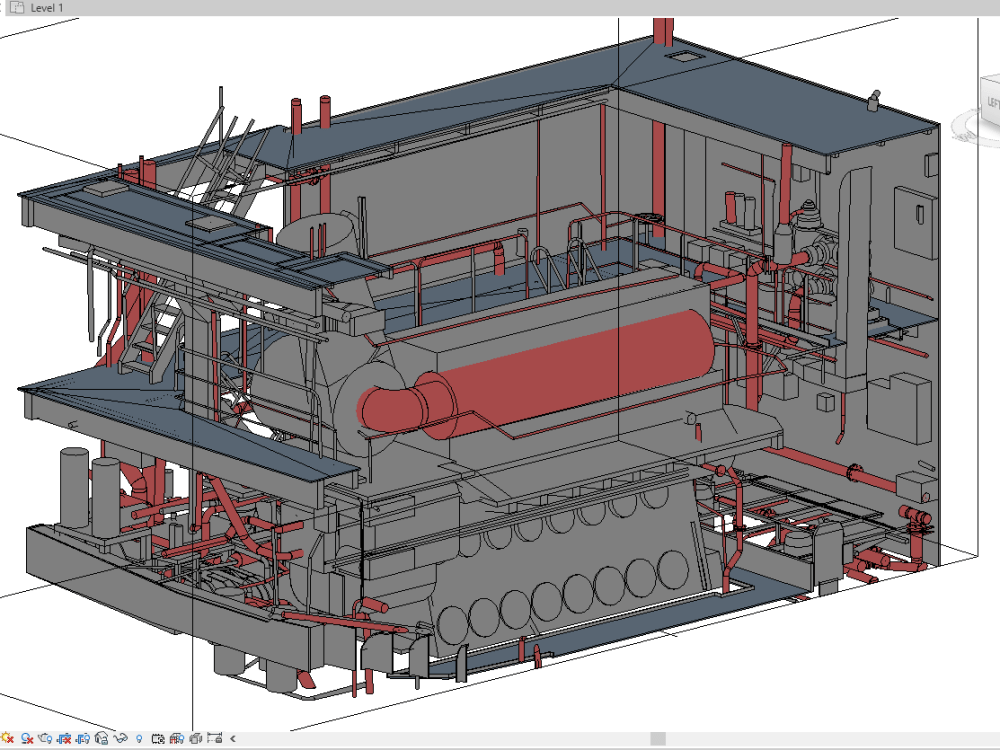Show the Crop Region
1000x750 pixels.
point(81,740)
